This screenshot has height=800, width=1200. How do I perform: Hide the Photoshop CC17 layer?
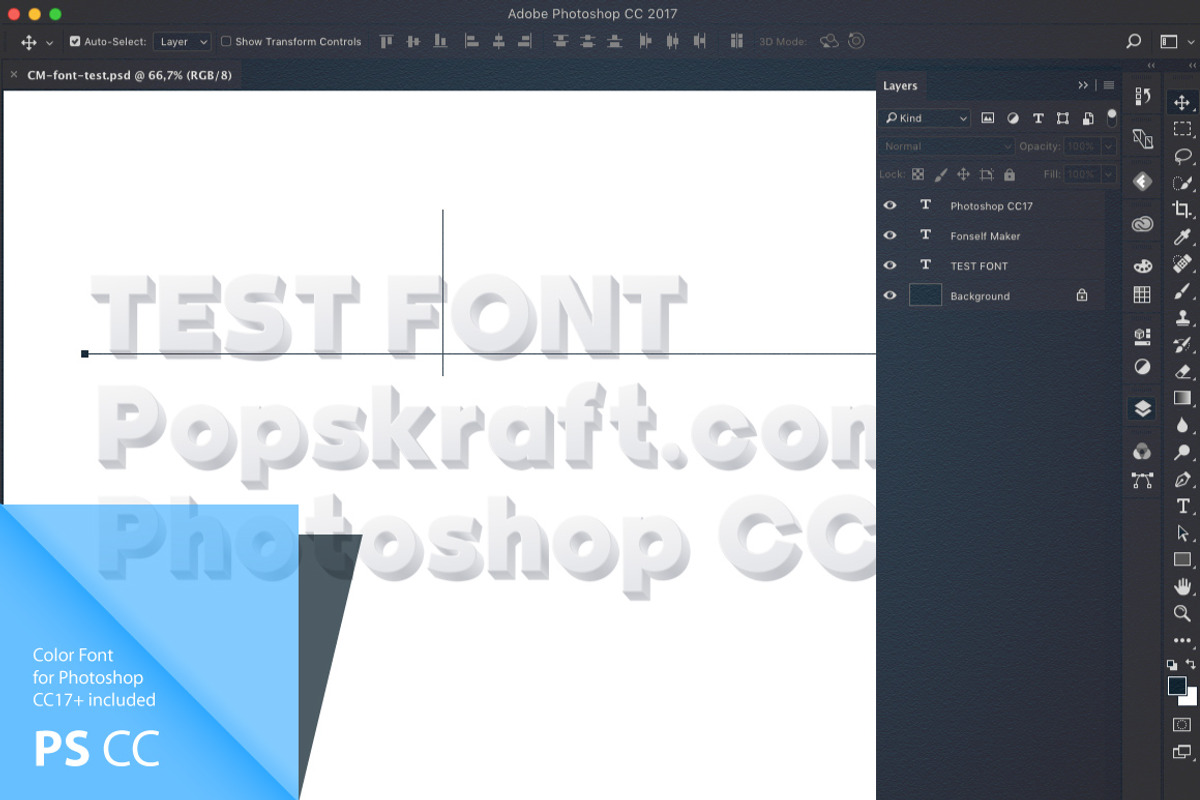pyautogui.click(x=890, y=205)
